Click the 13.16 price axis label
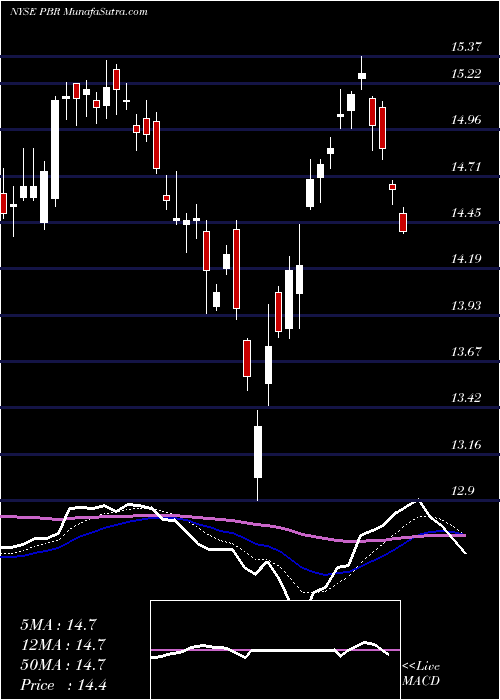Screen dimensions: 500x700 [x=466, y=445]
